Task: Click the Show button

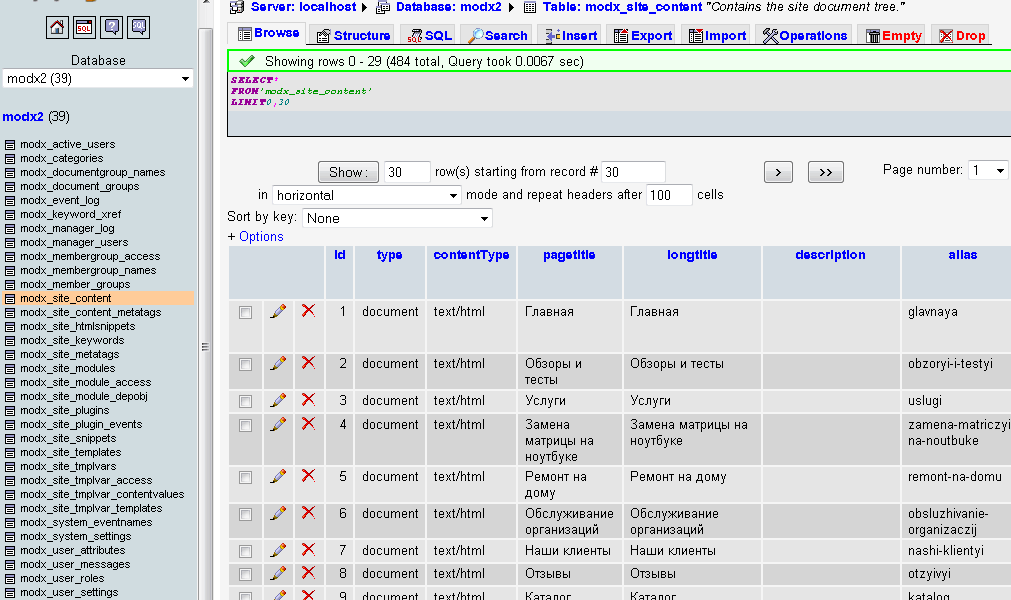Action: (x=348, y=172)
